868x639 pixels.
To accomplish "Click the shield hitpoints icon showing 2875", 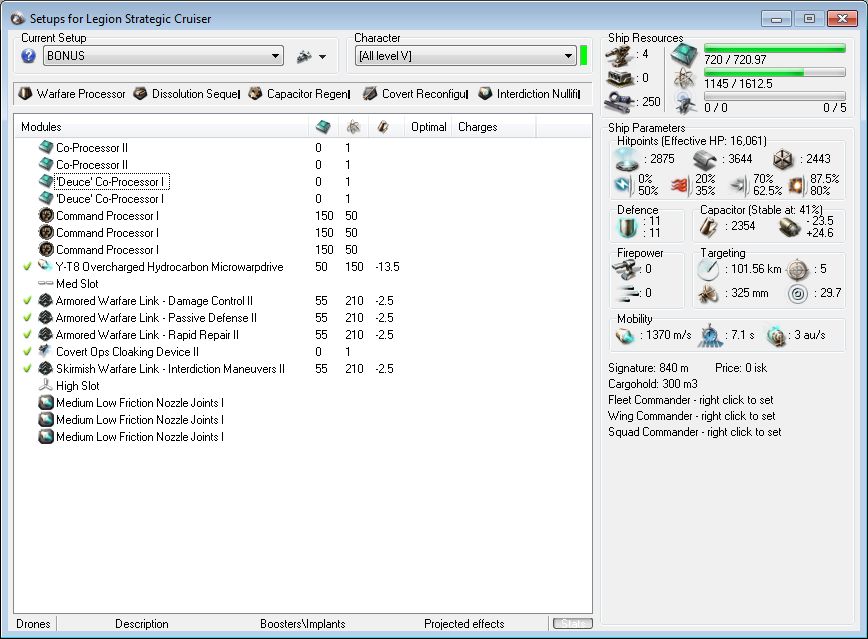I will coord(627,159).
